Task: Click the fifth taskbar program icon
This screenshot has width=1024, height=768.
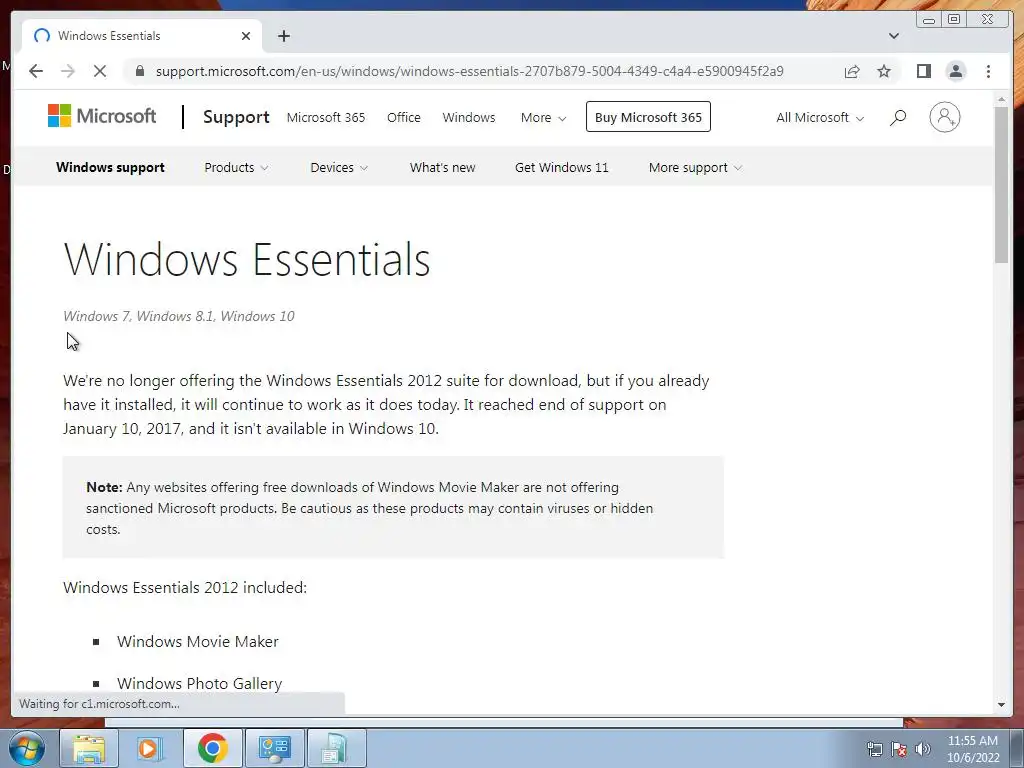Action: [x=336, y=748]
